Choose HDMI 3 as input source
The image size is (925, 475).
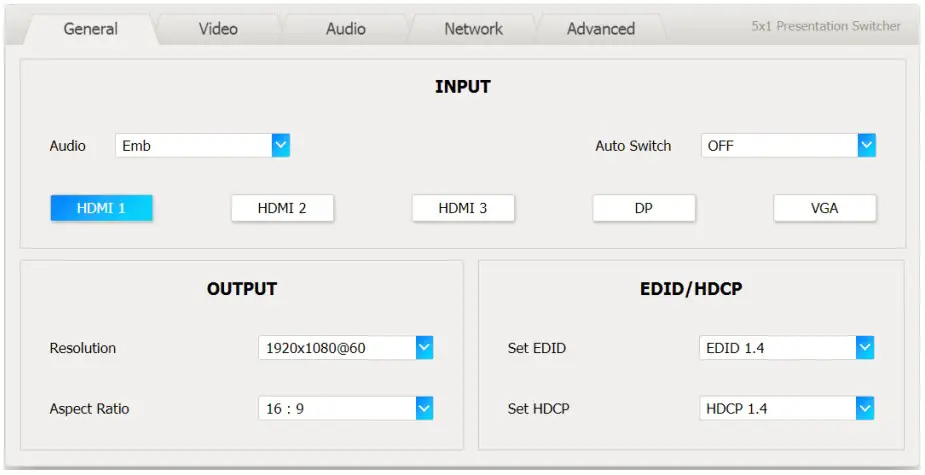pyautogui.click(x=463, y=208)
